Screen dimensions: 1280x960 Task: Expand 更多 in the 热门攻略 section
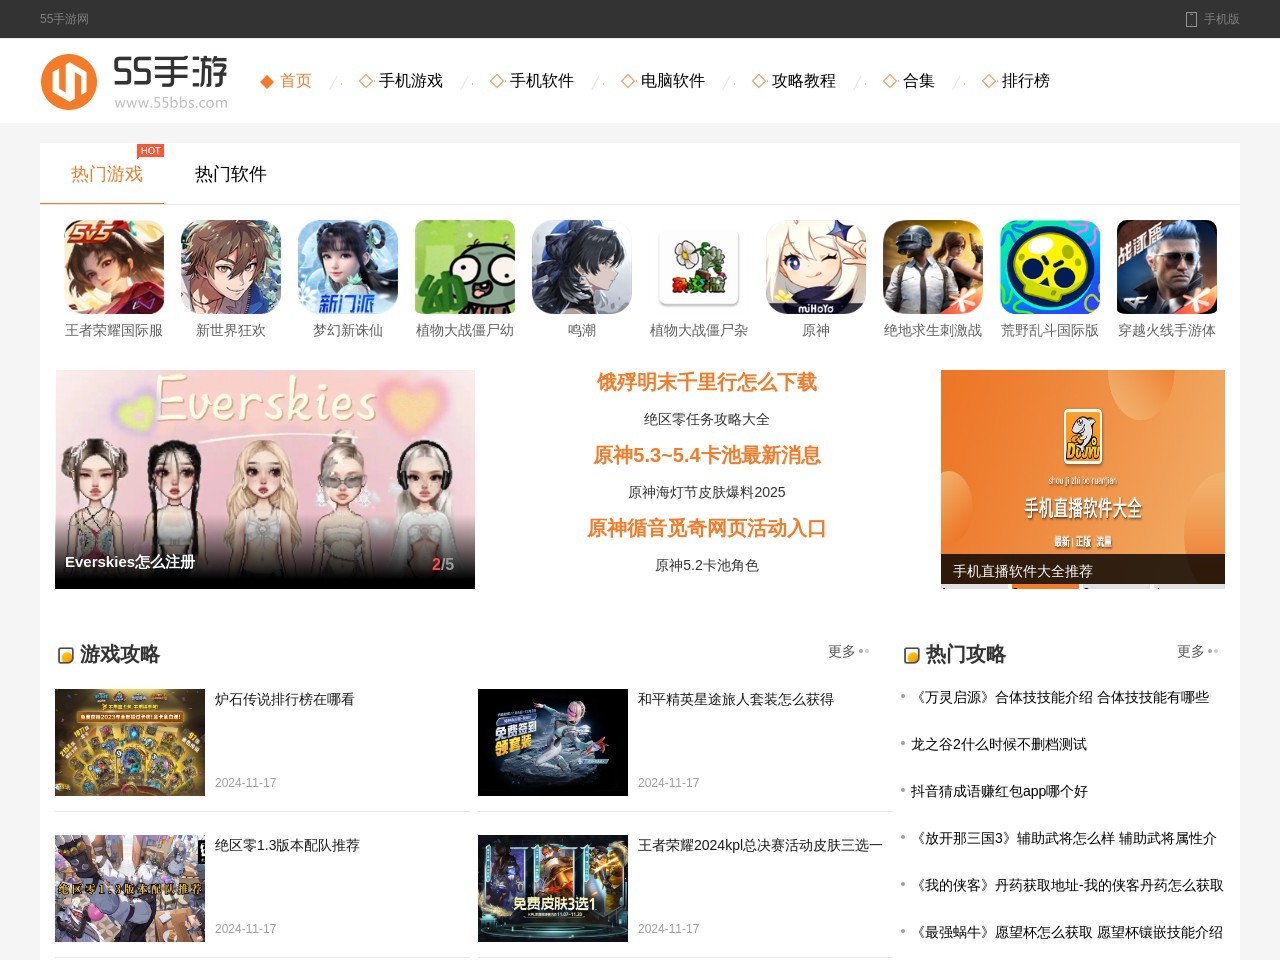click(1196, 652)
